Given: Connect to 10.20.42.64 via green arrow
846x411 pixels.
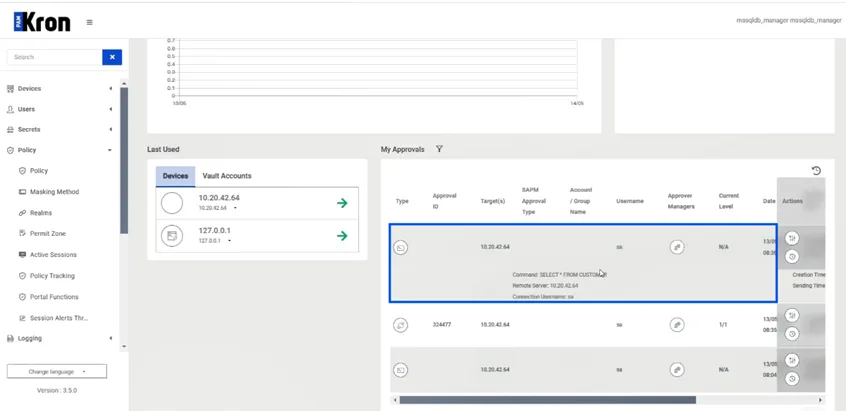Looking at the screenshot, I should pyautogui.click(x=342, y=203).
